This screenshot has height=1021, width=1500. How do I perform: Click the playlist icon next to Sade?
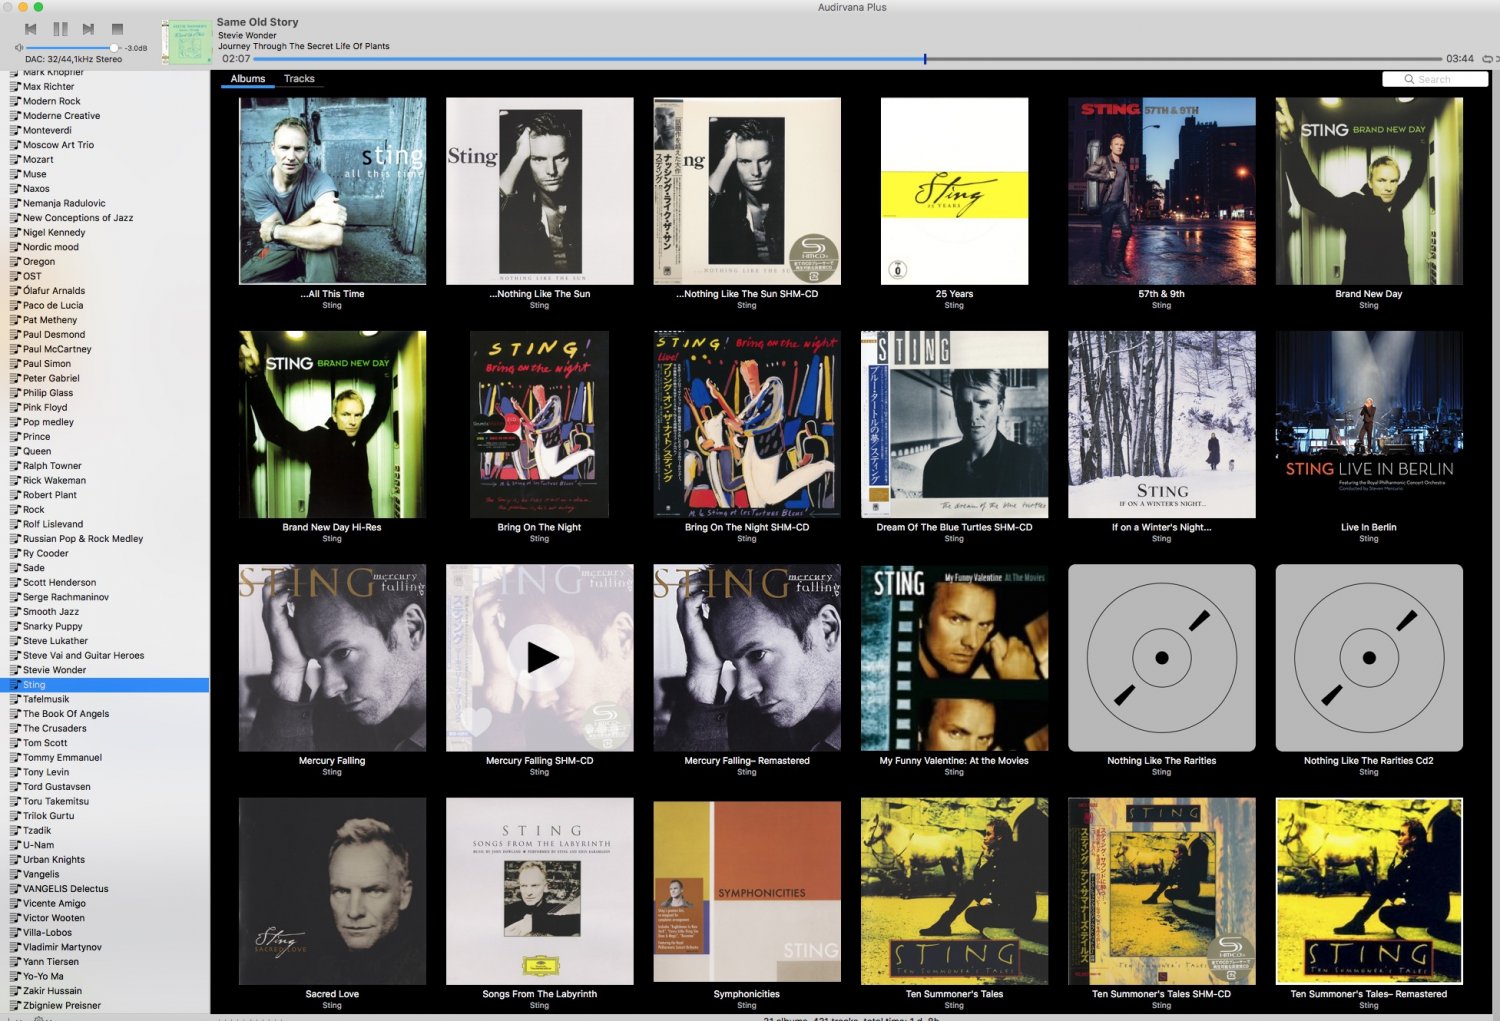[x=14, y=568]
